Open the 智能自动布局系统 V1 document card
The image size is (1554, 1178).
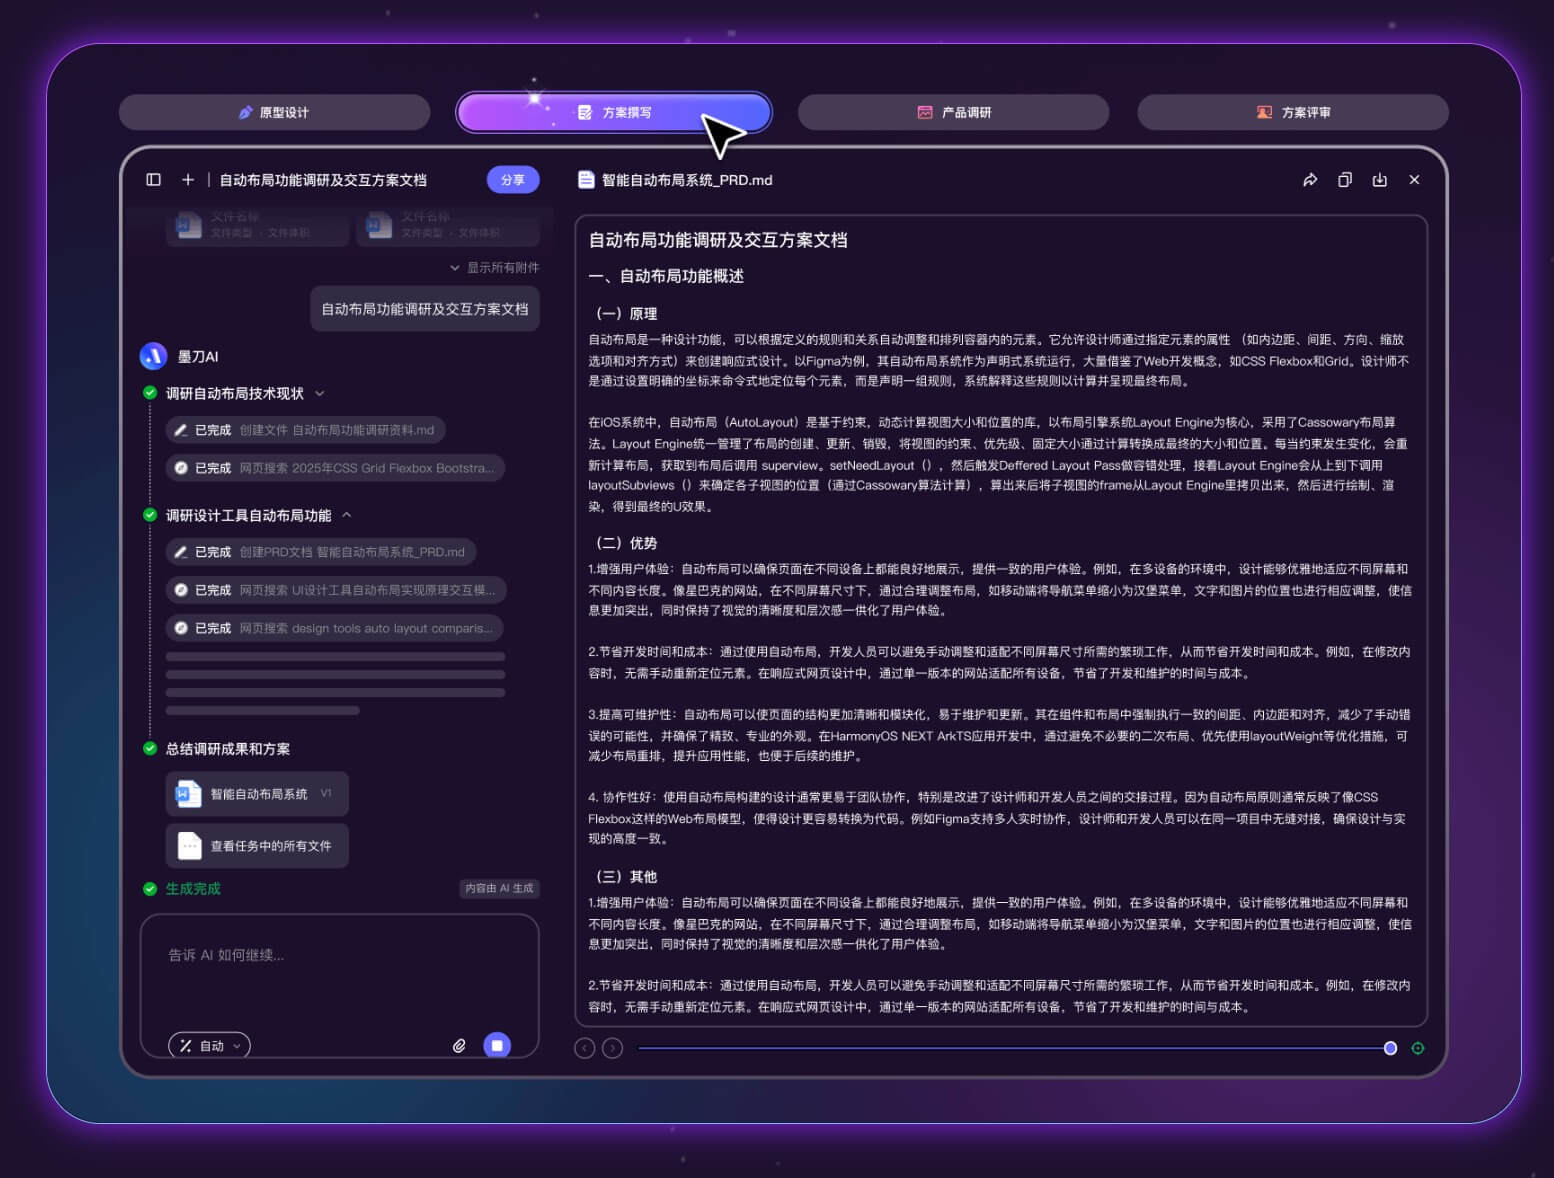click(257, 793)
